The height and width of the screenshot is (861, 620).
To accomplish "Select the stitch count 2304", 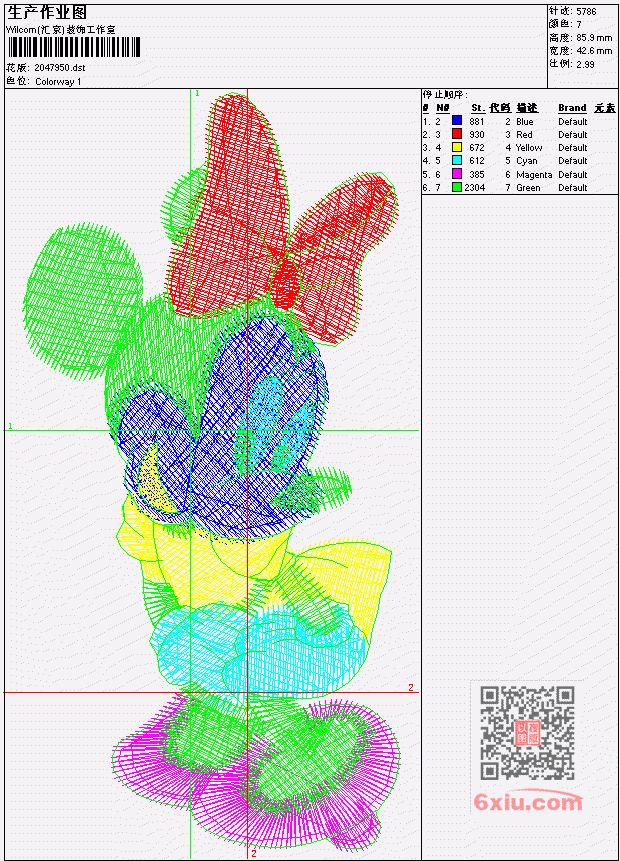I will click(474, 188).
